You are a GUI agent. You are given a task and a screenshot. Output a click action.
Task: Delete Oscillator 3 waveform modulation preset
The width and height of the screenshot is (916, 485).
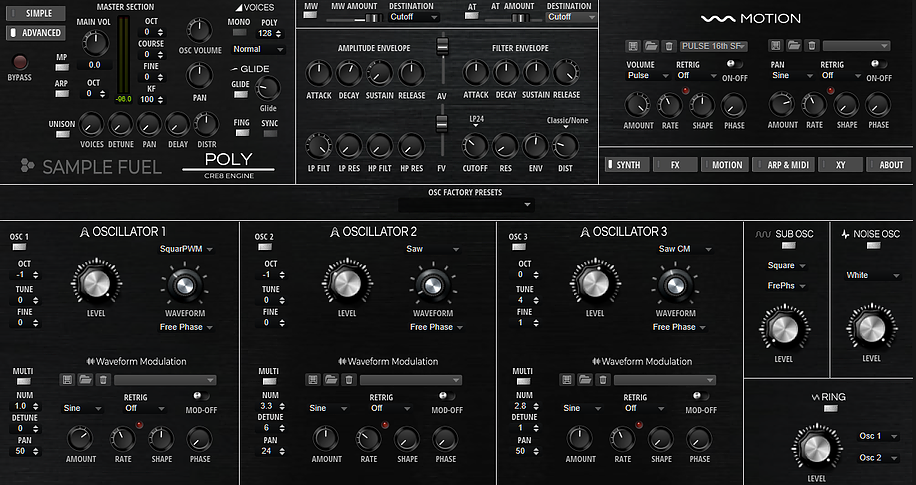pos(603,380)
